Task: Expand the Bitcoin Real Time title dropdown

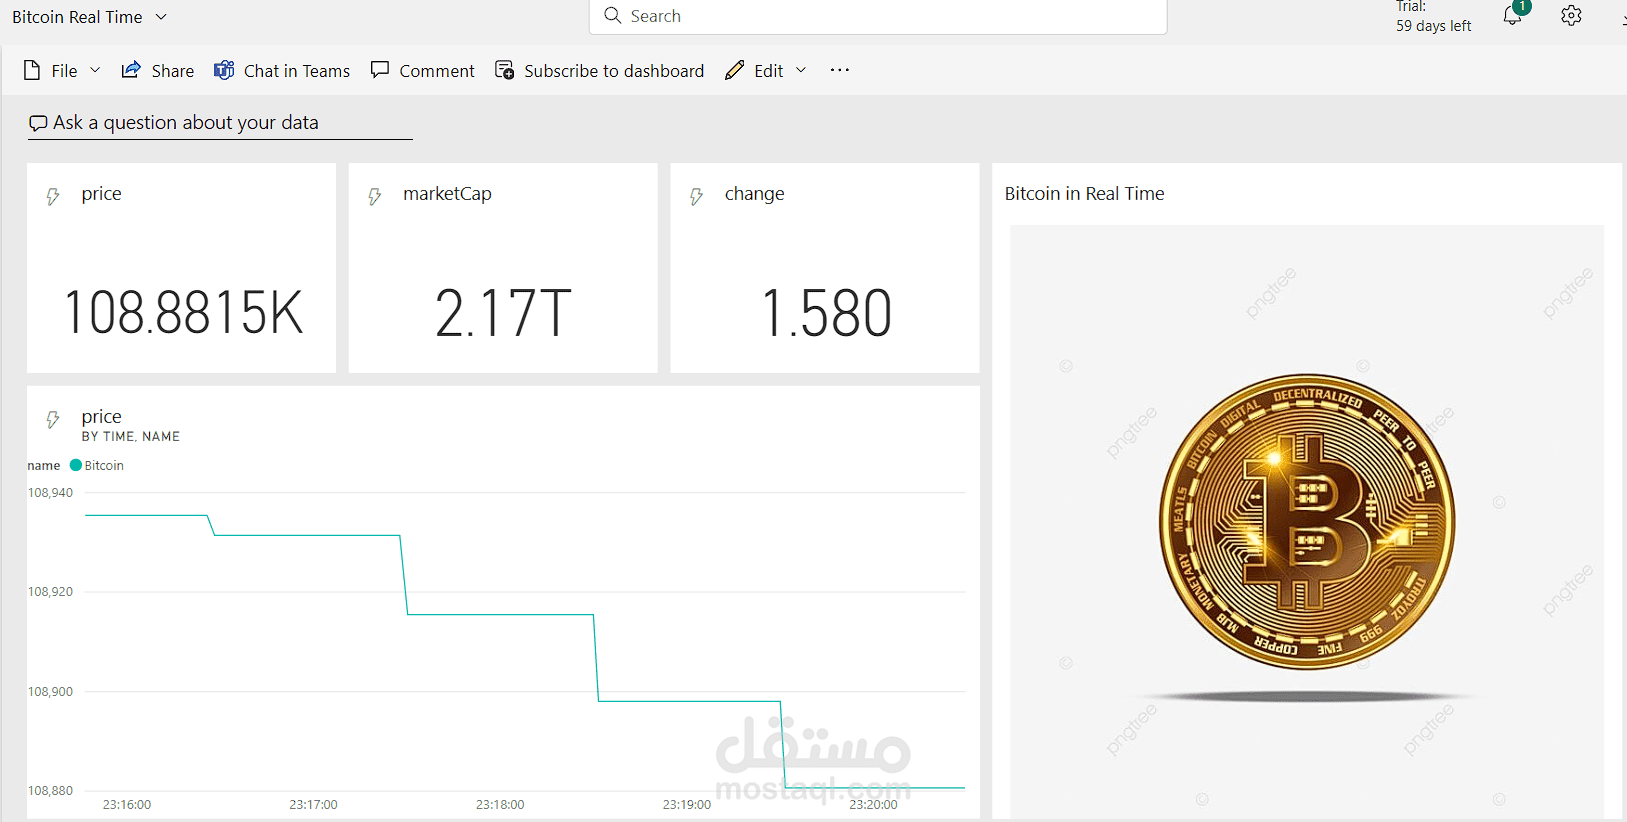Action: [x=161, y=17]
